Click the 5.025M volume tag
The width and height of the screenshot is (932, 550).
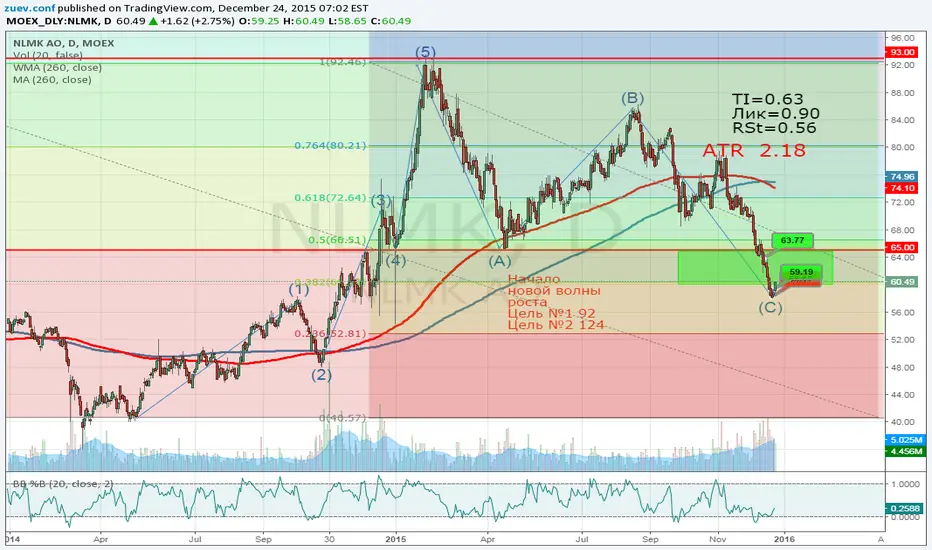(905, 440)
